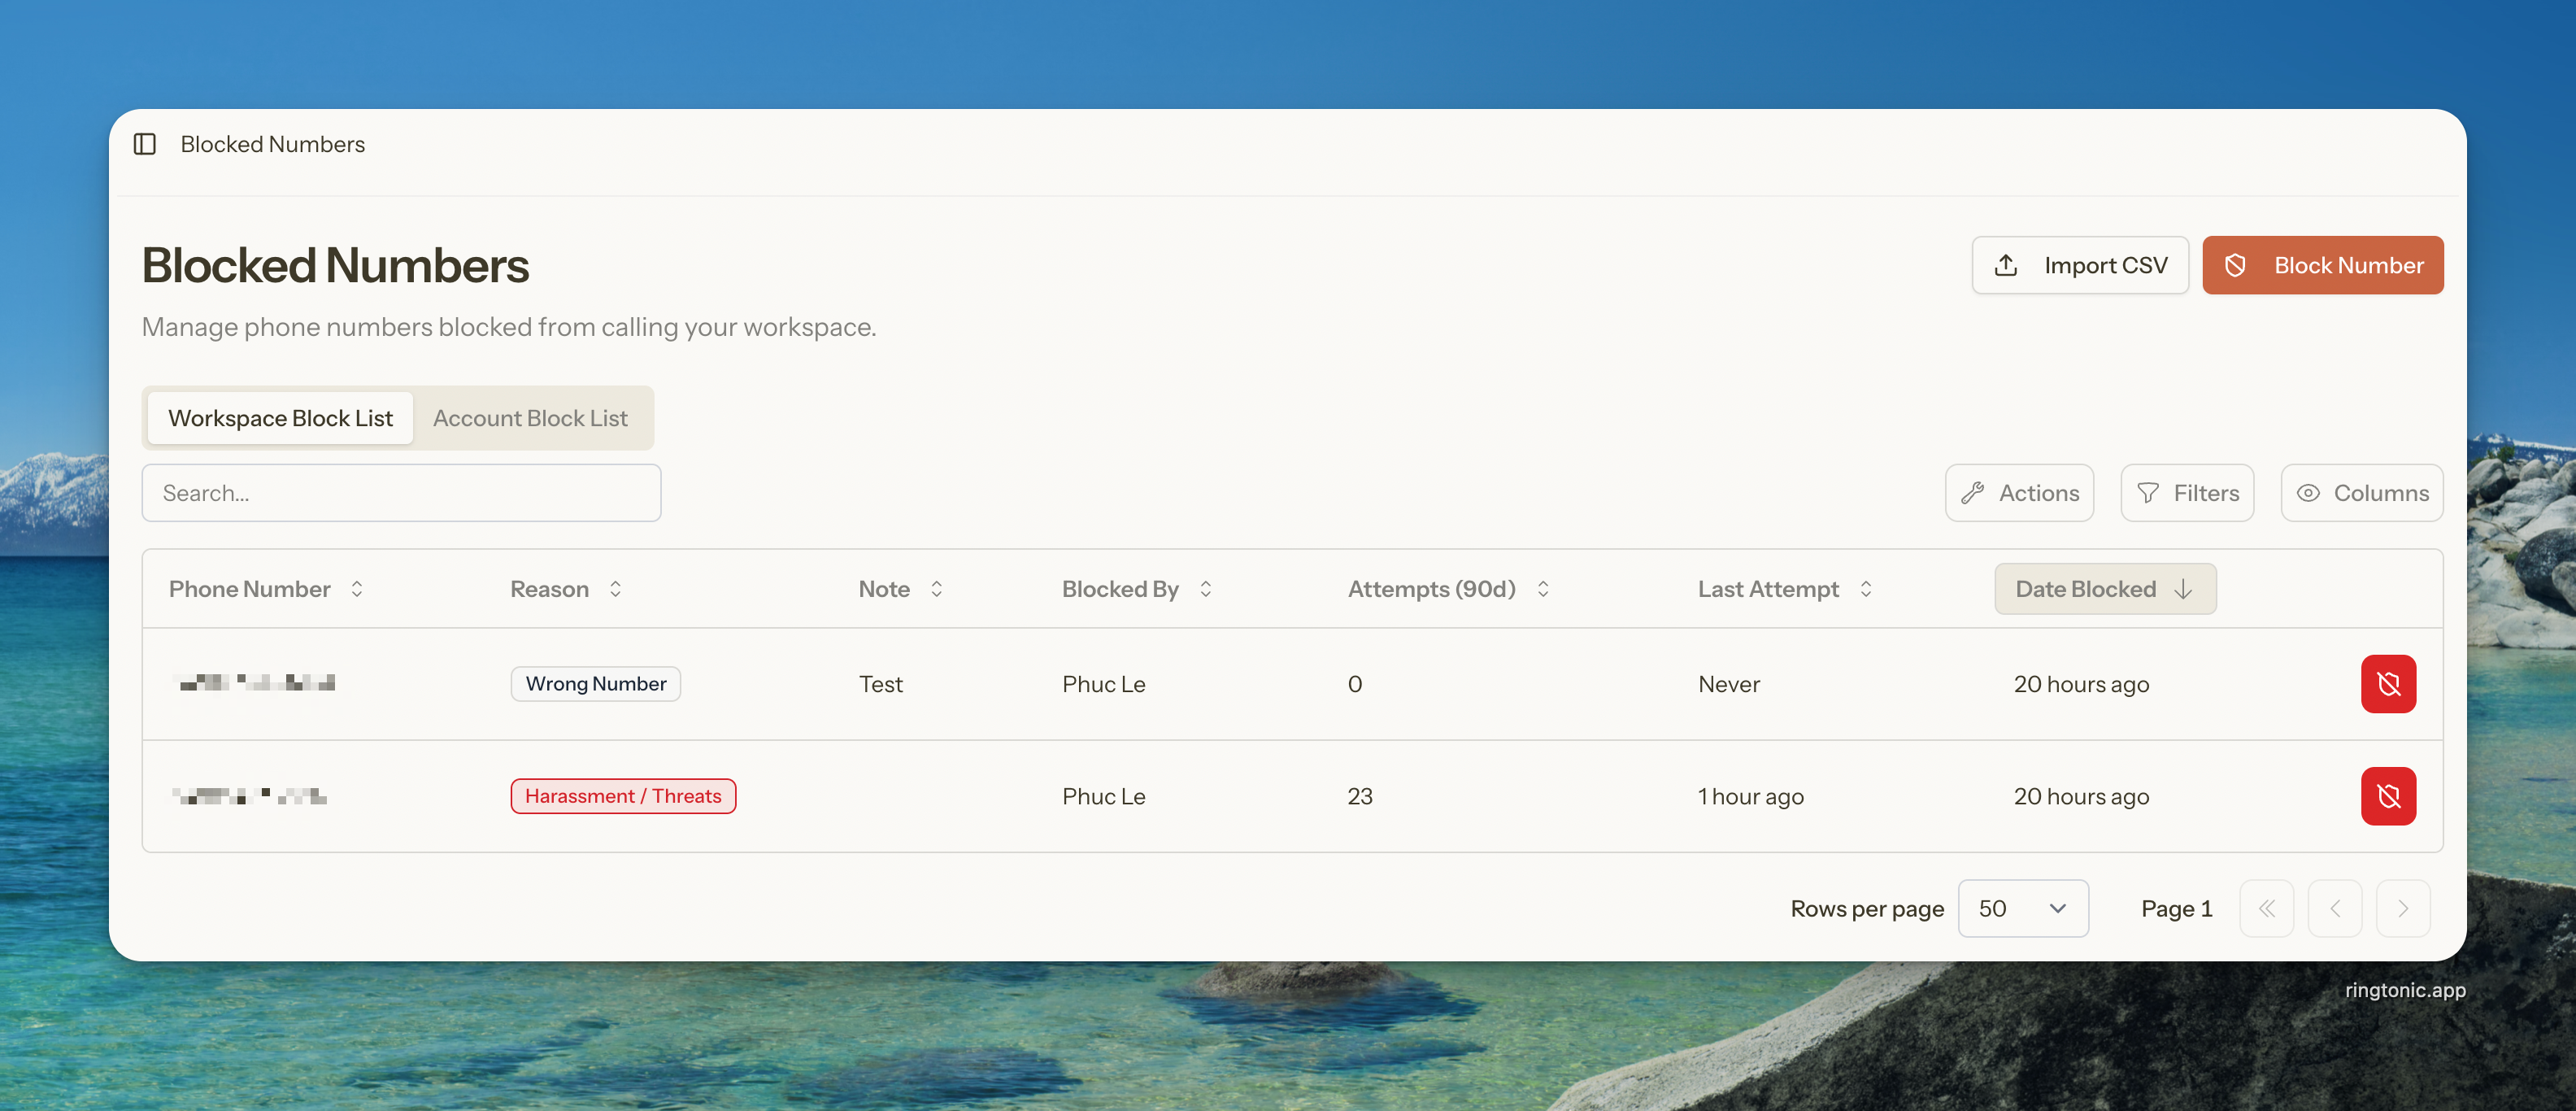Click the Import CSV upload button
The height and width of the screenshot is (1111, 2576).
point(2079,265)
